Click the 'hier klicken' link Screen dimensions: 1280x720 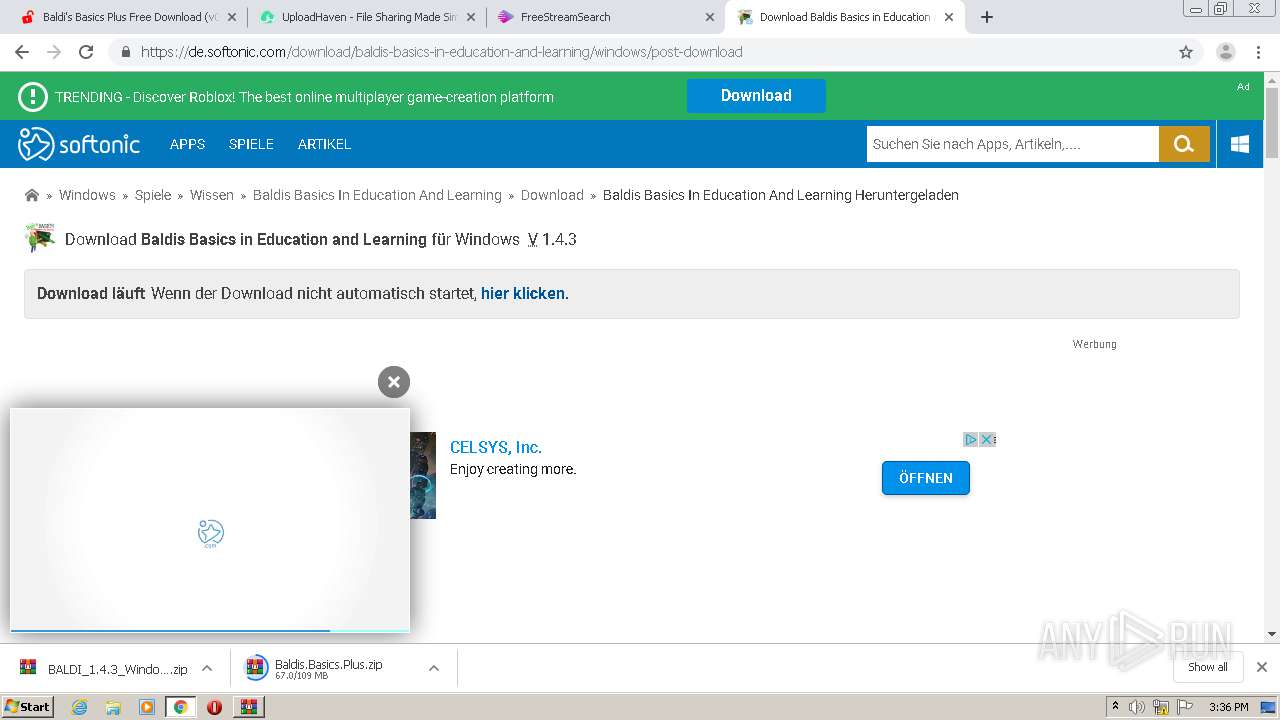tap(523, 294)
